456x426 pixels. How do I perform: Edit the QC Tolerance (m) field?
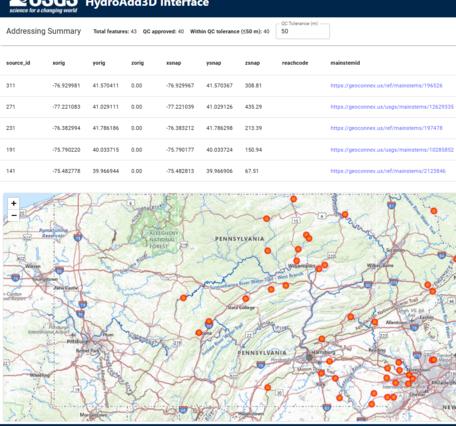coord(303,31)
